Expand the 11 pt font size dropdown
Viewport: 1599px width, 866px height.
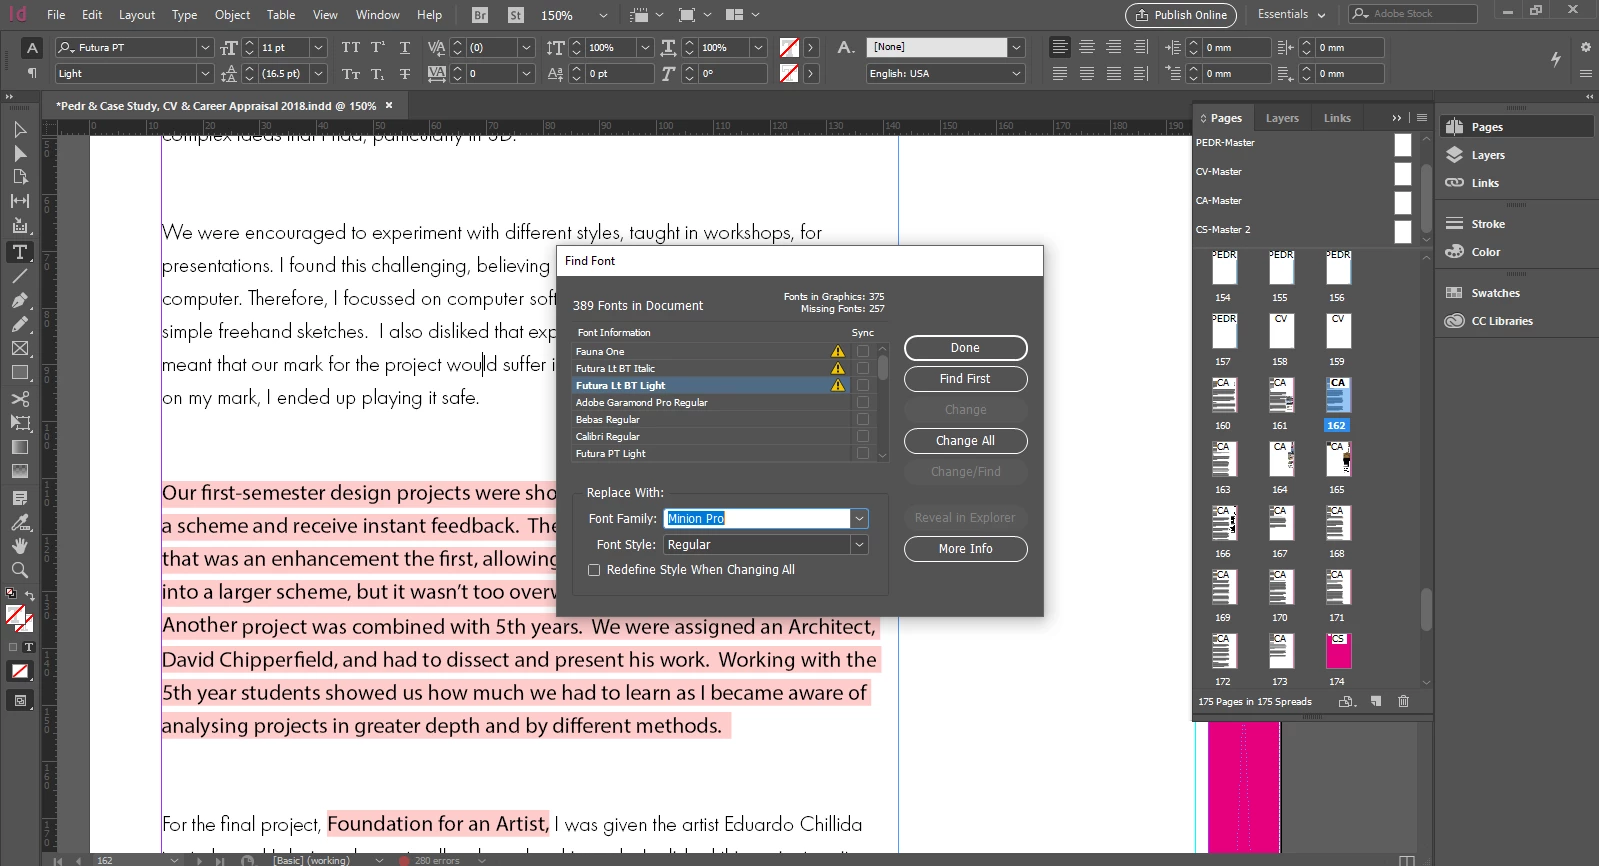(x=318, y=47)
